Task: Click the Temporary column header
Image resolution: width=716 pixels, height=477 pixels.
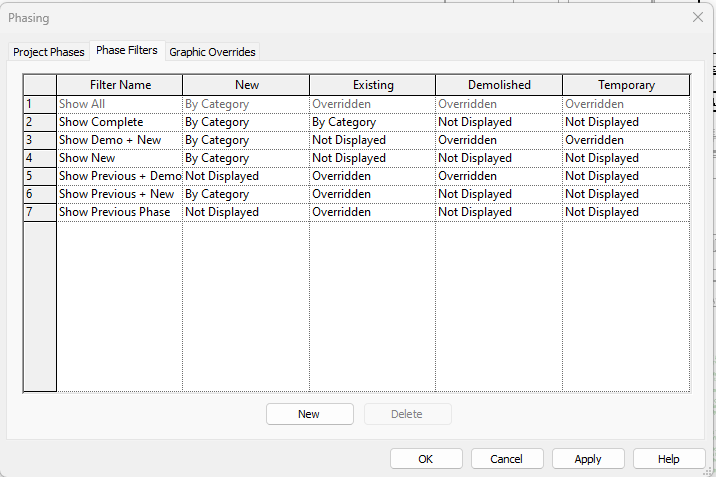Action: point(626,85)
